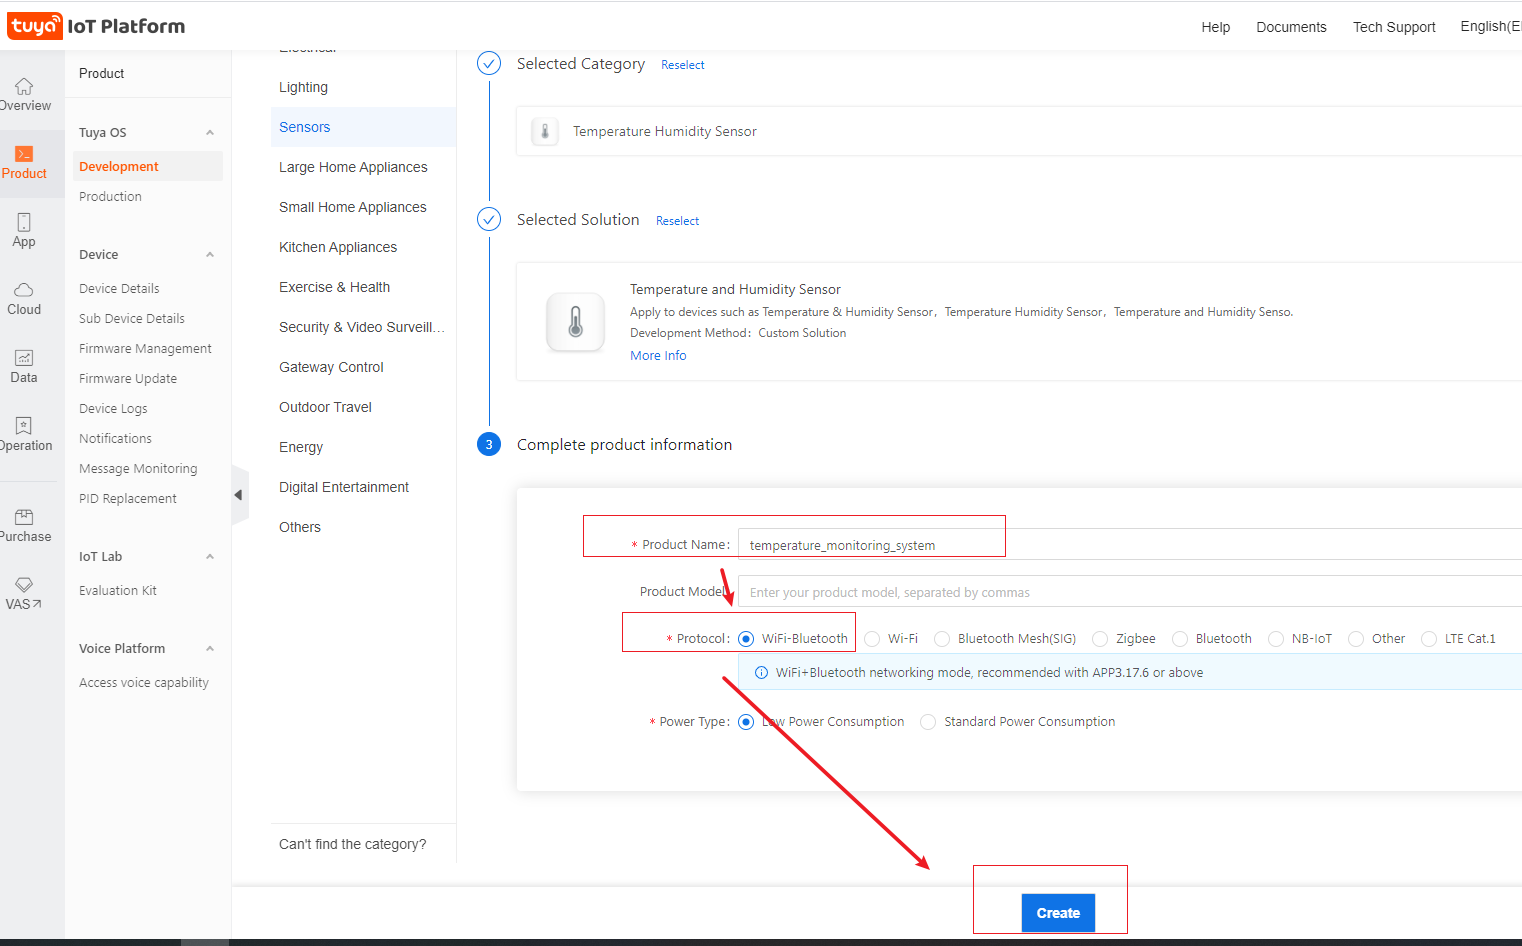This screenshot has width=1522, height=946.
Task: Open Firmware Management menu item
Action: tap(145, 348)
